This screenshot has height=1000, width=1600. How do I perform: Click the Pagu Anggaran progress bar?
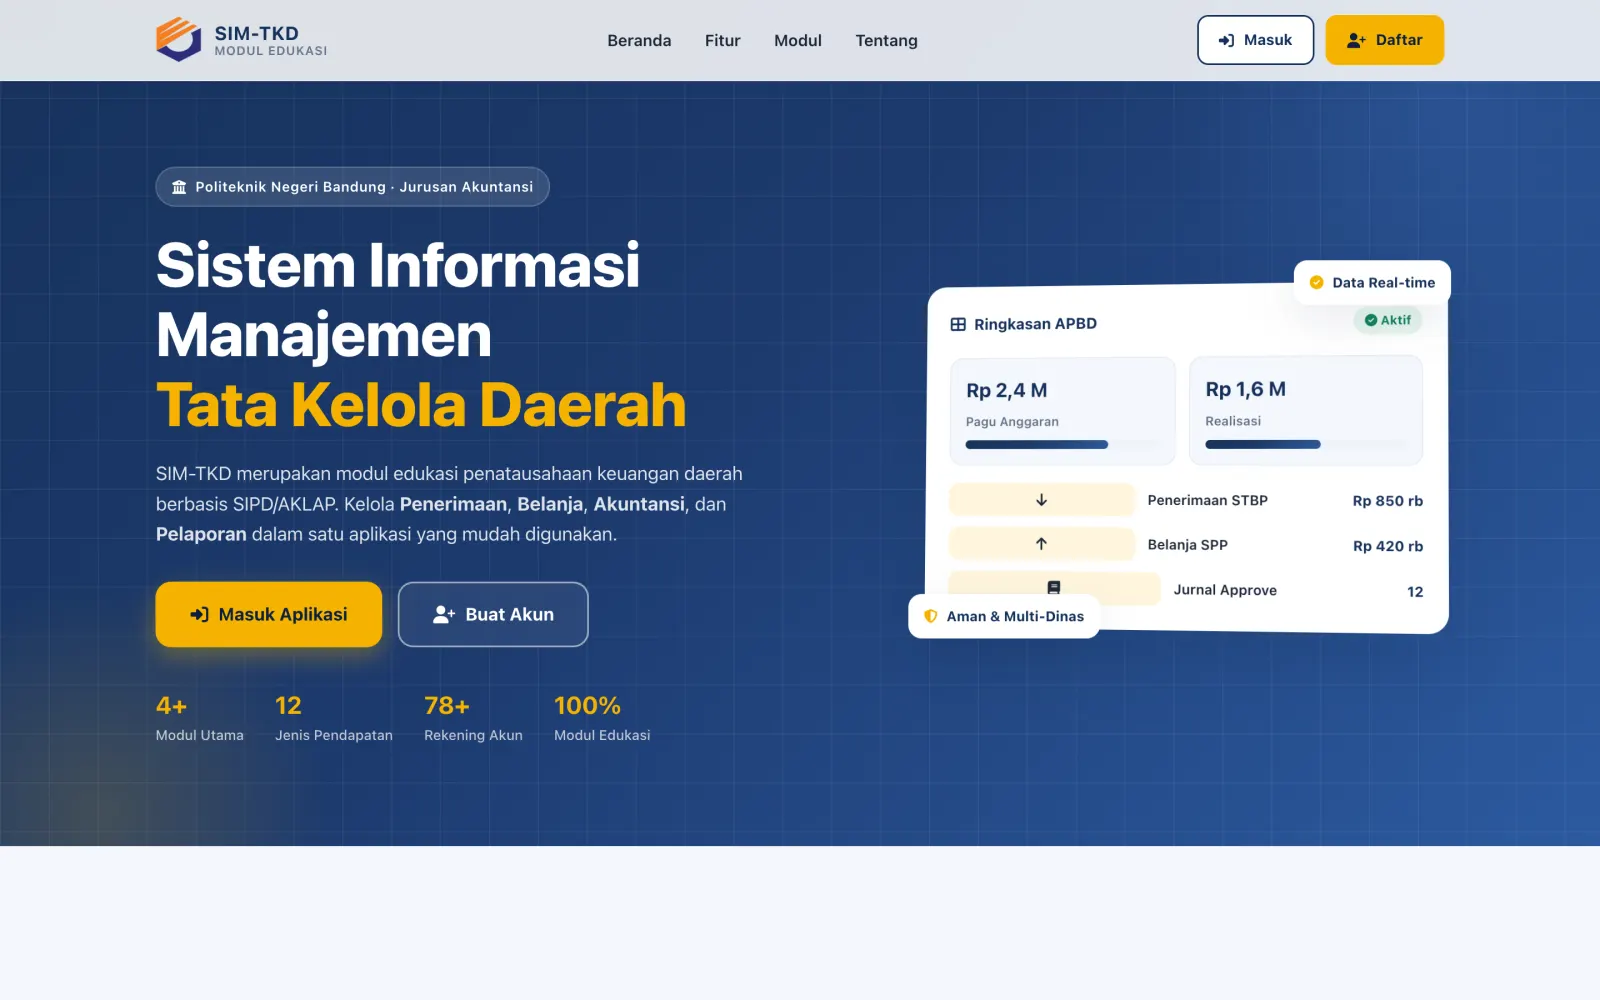[1063, 445]
